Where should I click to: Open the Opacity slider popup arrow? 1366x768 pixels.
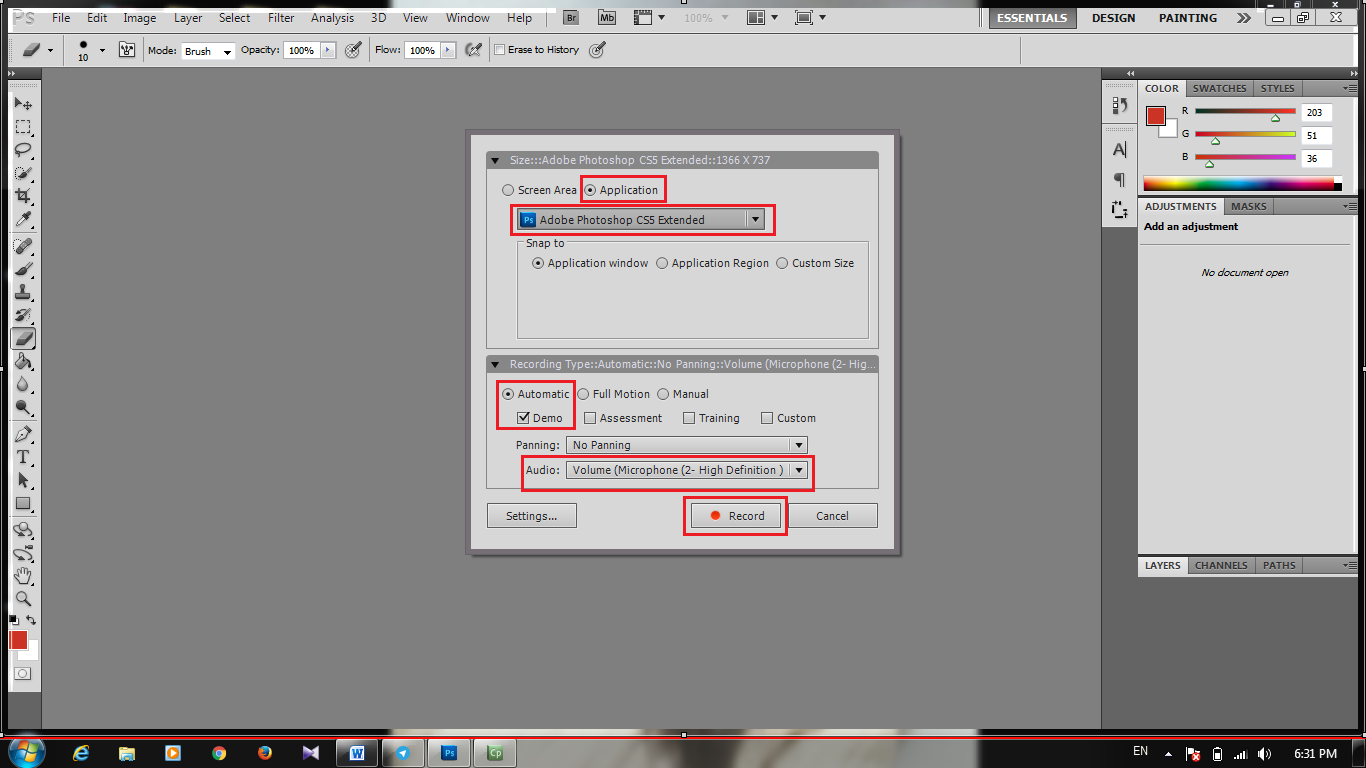coord(327,50)
